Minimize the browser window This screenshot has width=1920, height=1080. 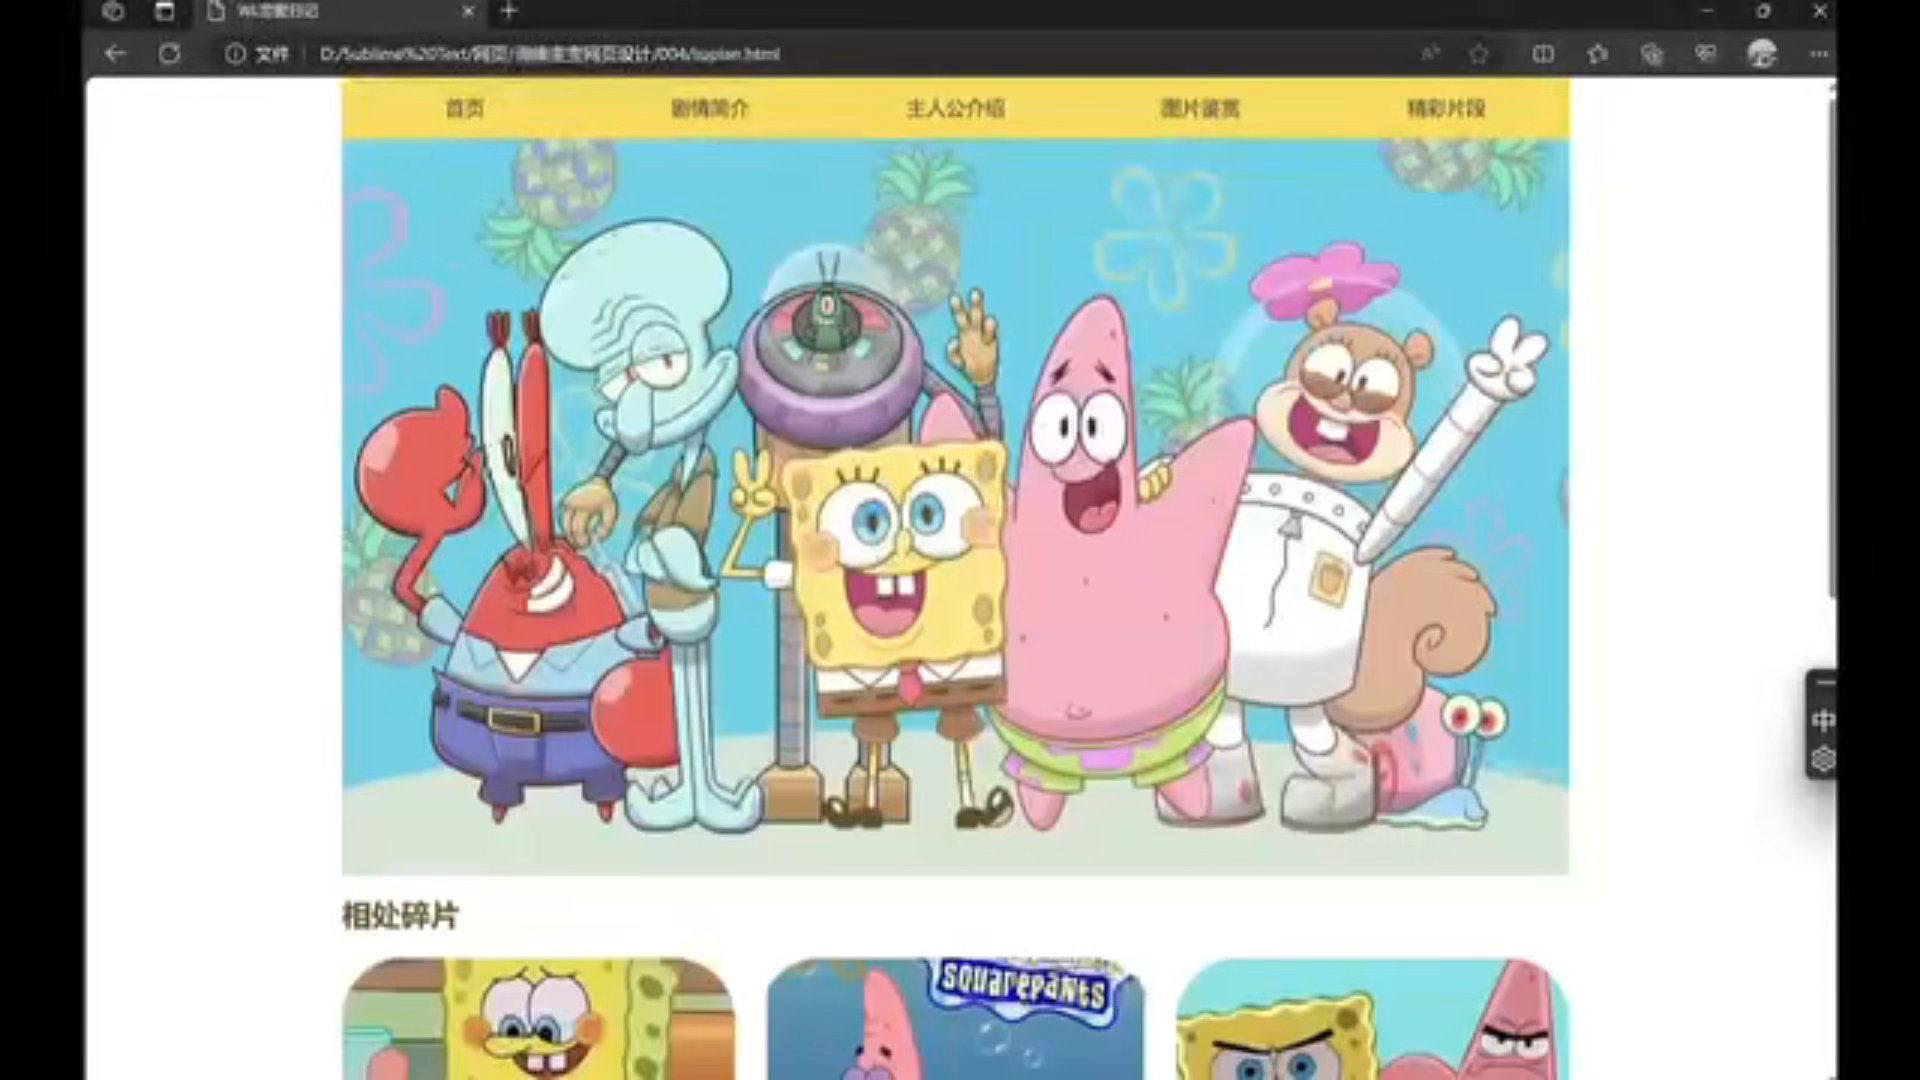coord(1706,11)
